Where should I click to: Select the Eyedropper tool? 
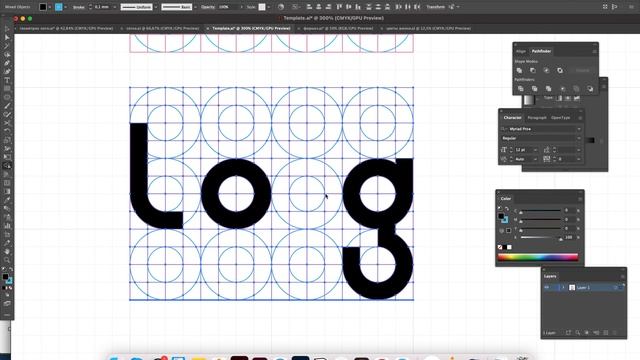pyautogui.click(x=7, y=200)
